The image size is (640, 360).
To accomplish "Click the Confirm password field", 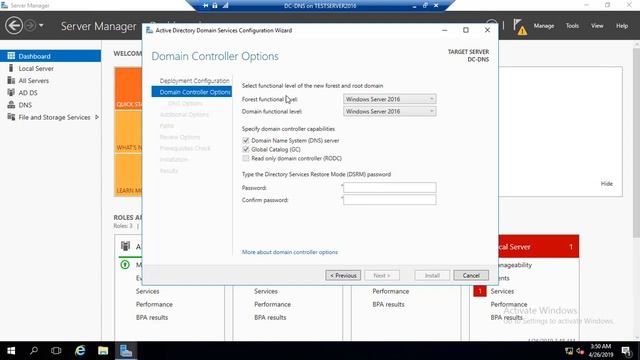I will [389, 200].
